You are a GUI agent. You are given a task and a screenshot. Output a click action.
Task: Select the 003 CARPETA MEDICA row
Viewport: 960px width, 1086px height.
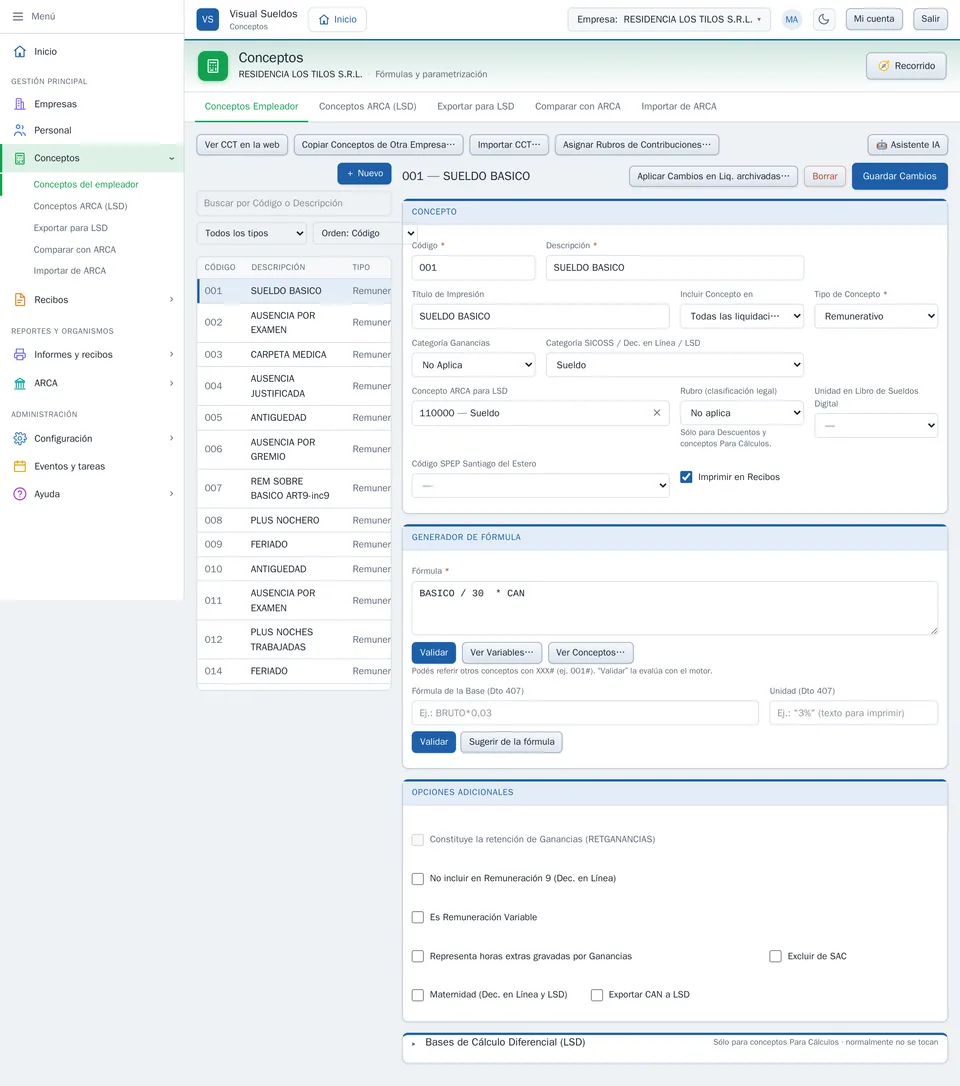tap(294, 355)
